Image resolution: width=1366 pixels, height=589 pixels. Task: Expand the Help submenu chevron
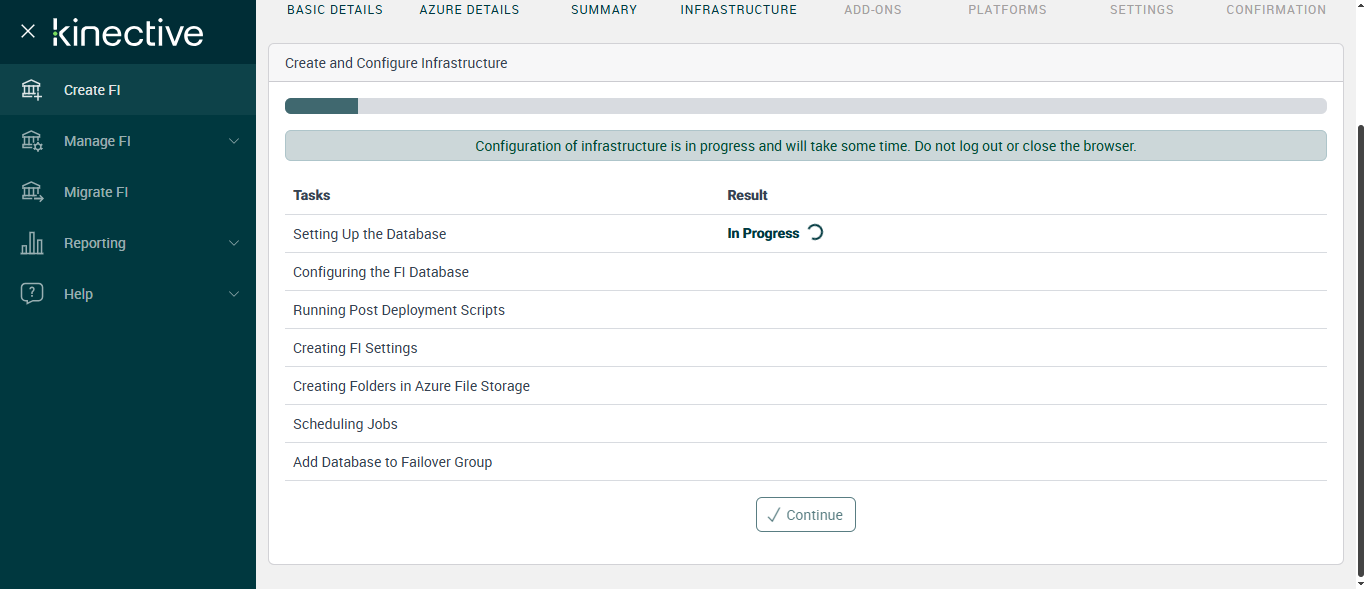(x=234, y=294)
